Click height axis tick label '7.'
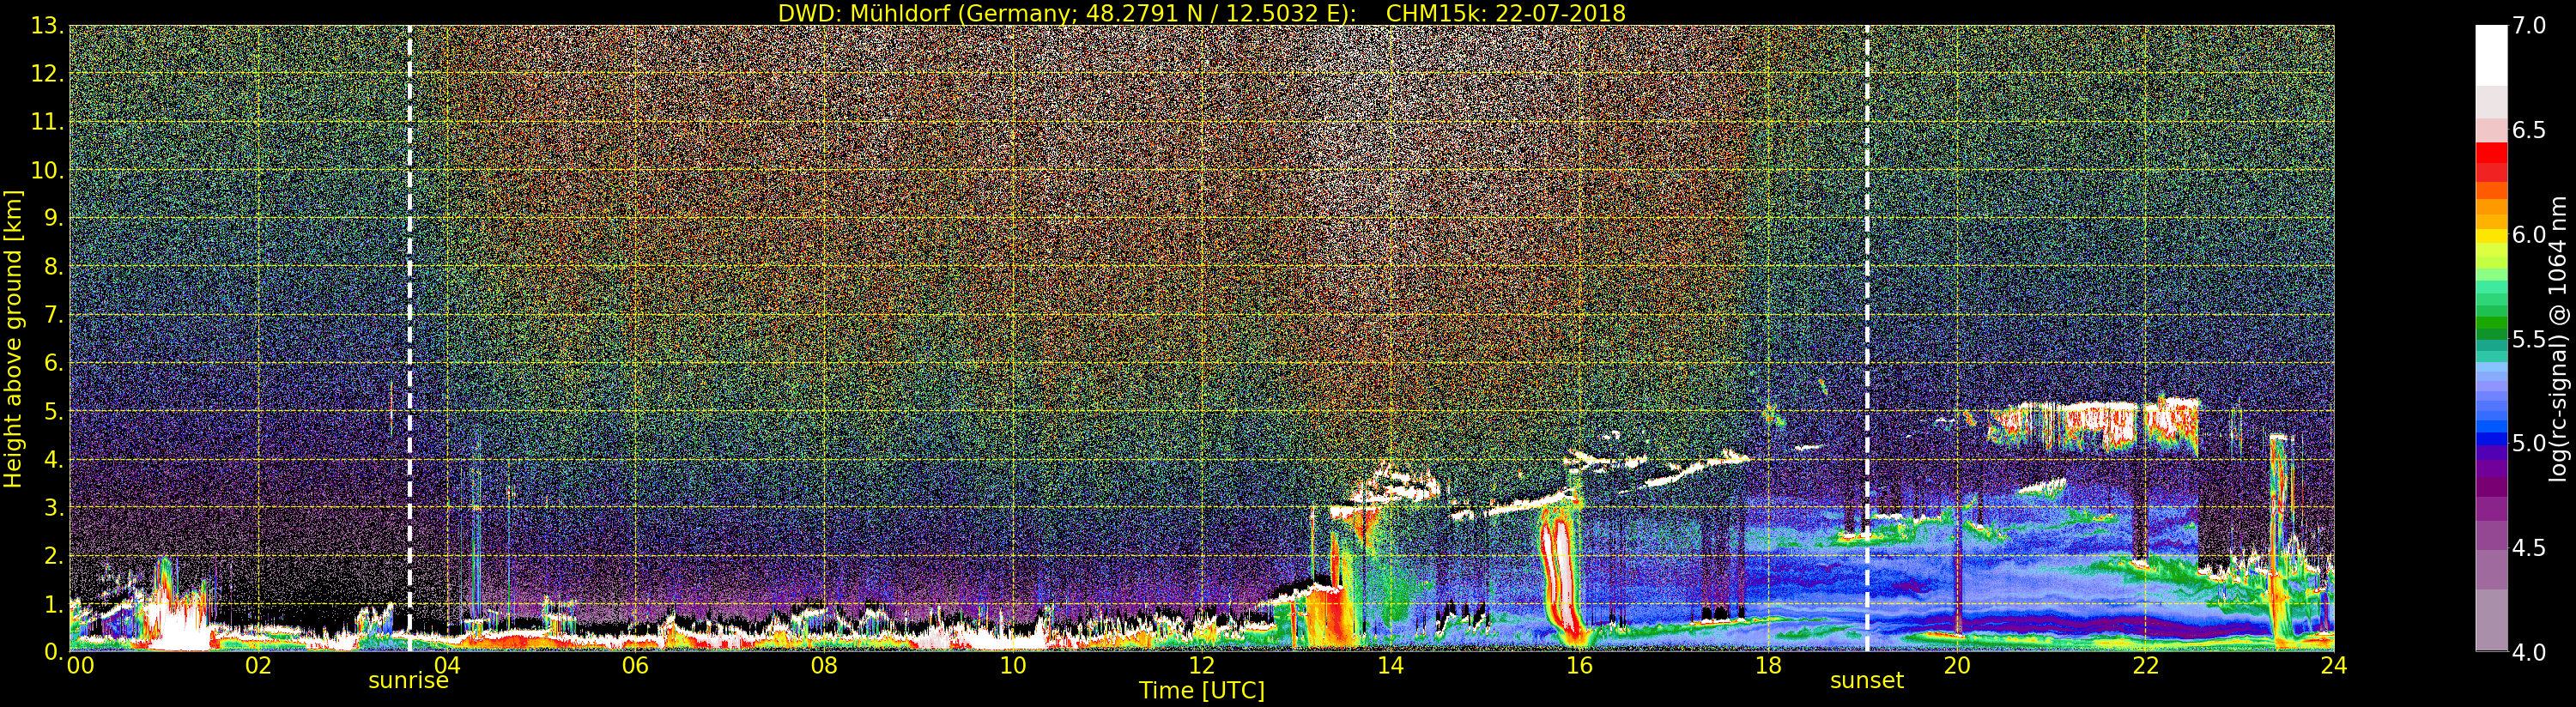The height and width of the screenshot is (707, 2576). pyautogui.click(x=53, y=315)
